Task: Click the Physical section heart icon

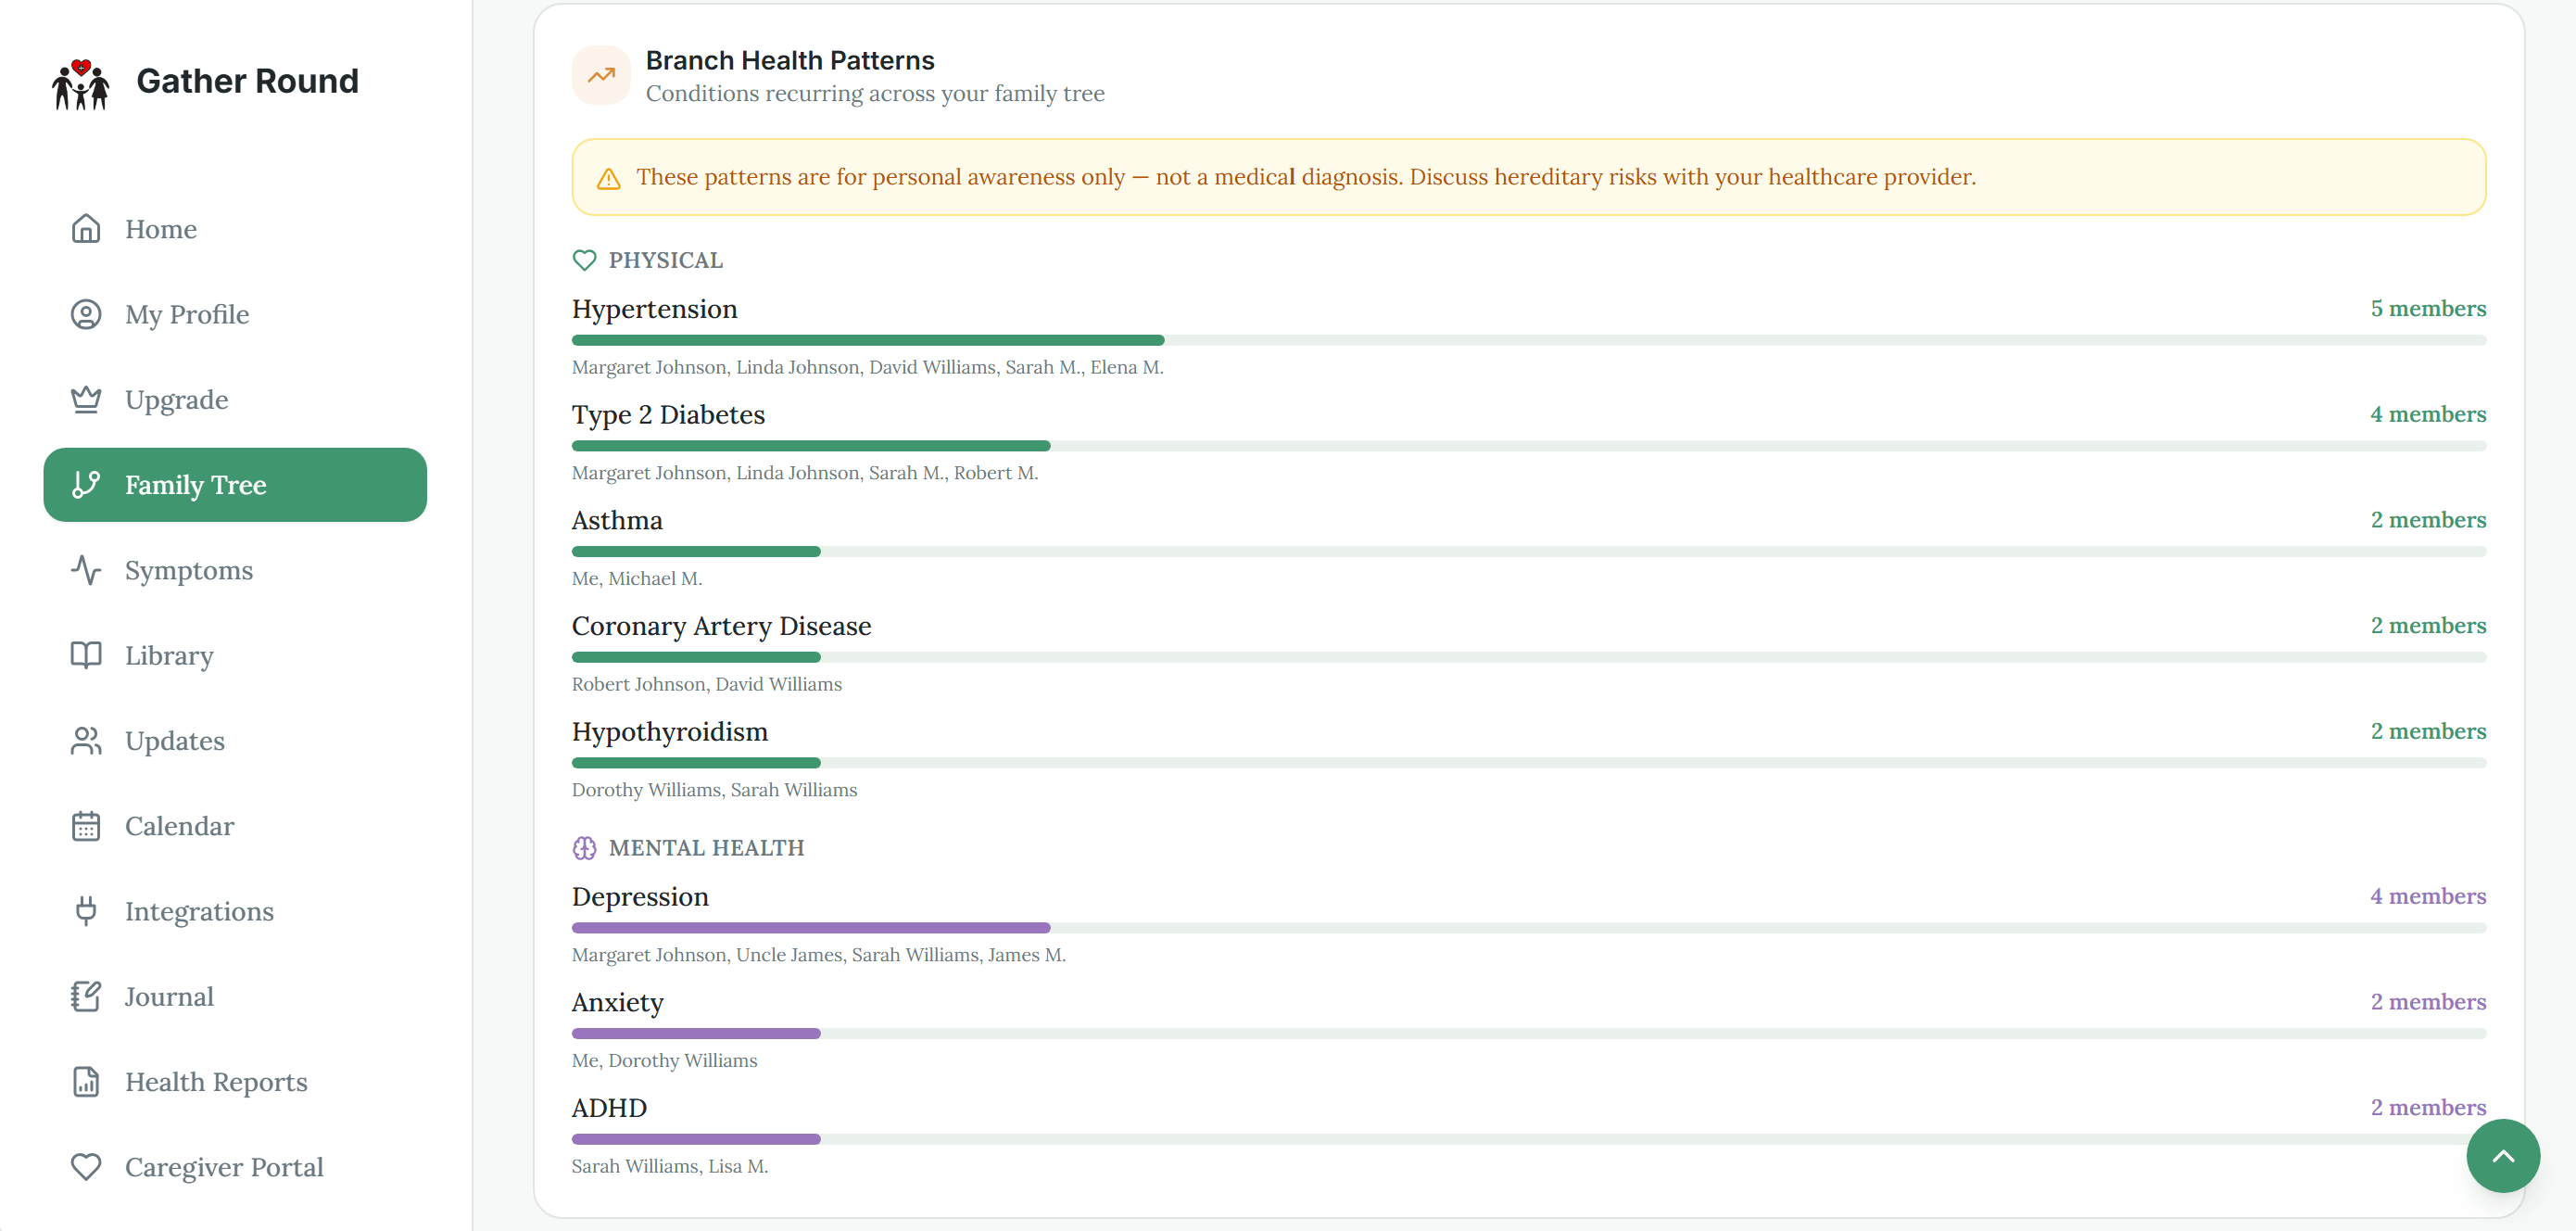Action: point(584,260)
